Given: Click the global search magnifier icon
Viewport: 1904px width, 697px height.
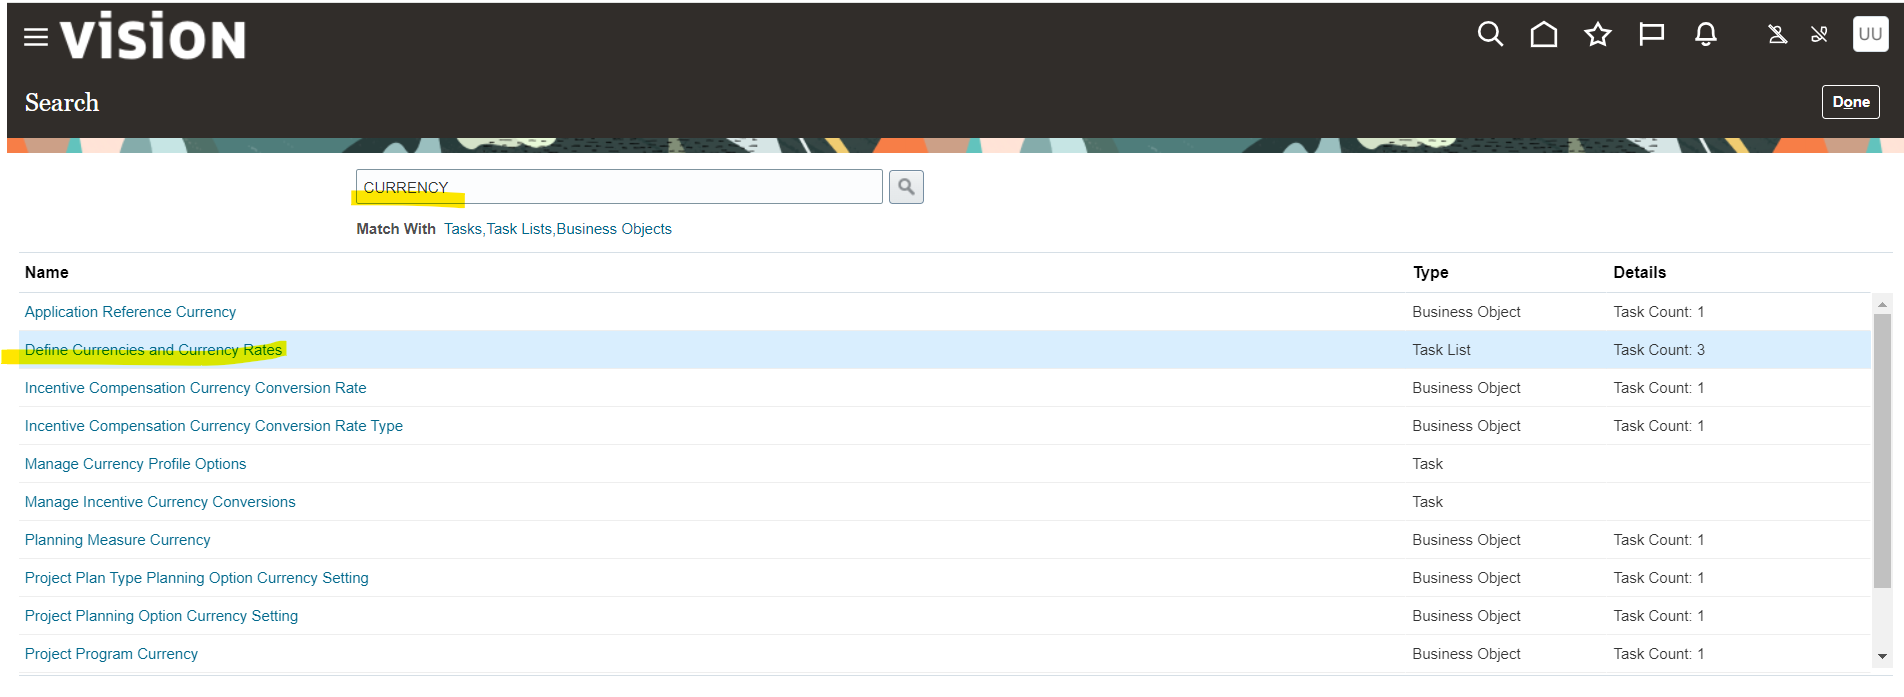Looking at the screenshot, I should pyautogui.click(x=1490, y=34).
